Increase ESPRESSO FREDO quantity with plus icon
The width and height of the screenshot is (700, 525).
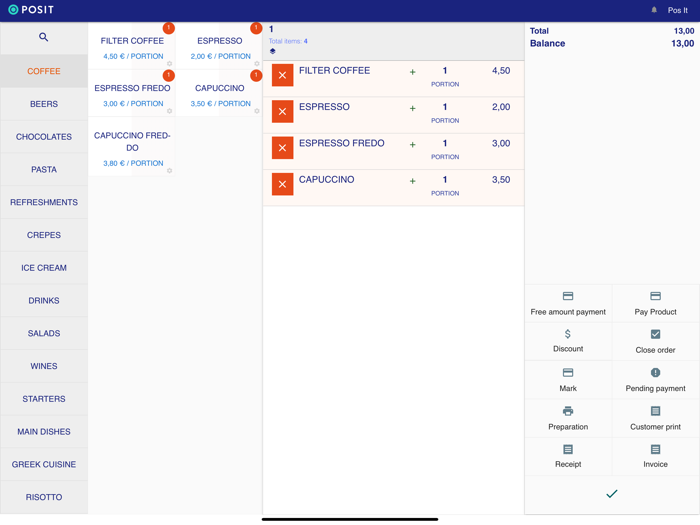coord(412,145)
